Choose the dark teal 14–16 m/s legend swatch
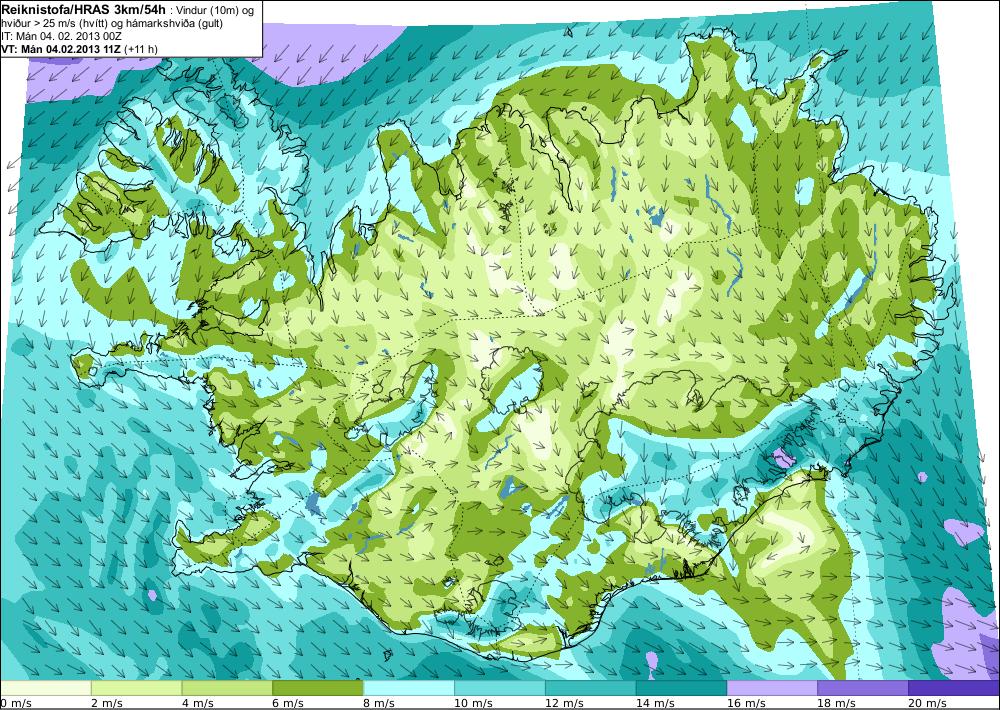This screenshot has height=710, width=1000. coord(681,688)
